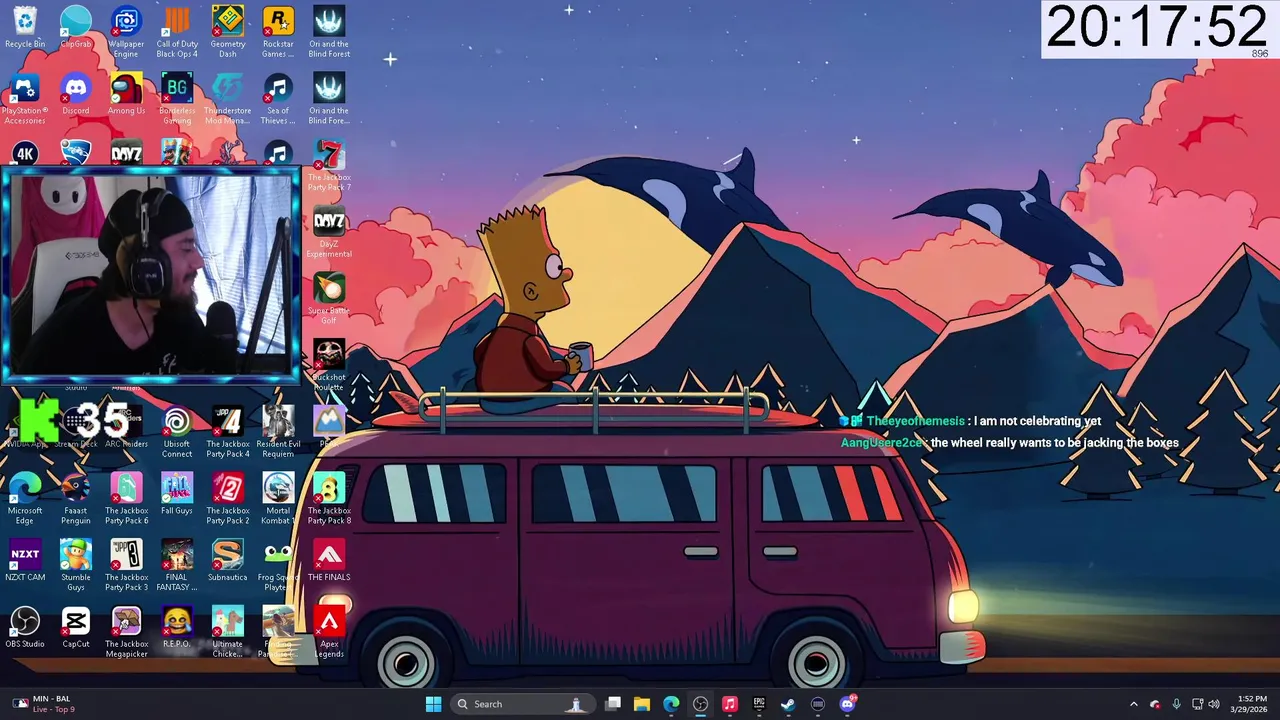Open Epic Games Launcher on taskbar
Viewport: 1280px width, 720px height.
[759, 704]
